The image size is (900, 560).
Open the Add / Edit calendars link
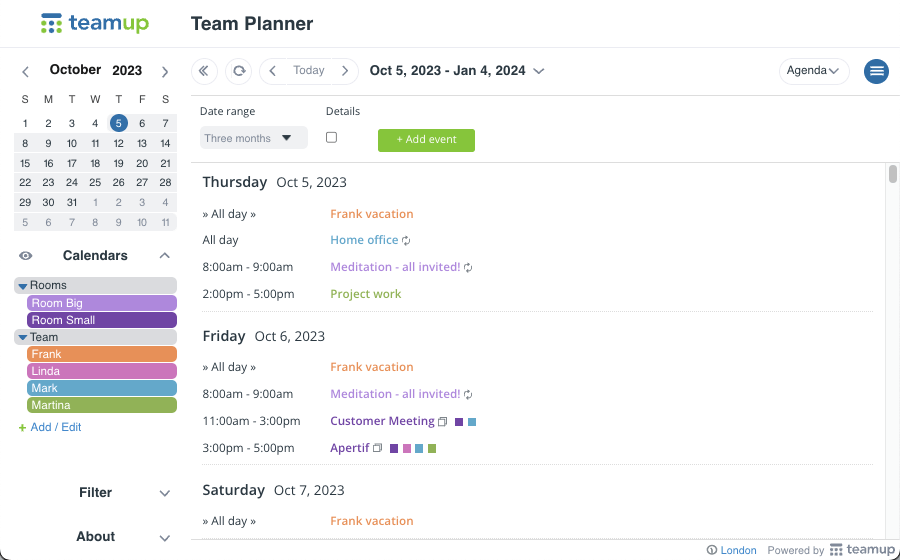[56, 427]
